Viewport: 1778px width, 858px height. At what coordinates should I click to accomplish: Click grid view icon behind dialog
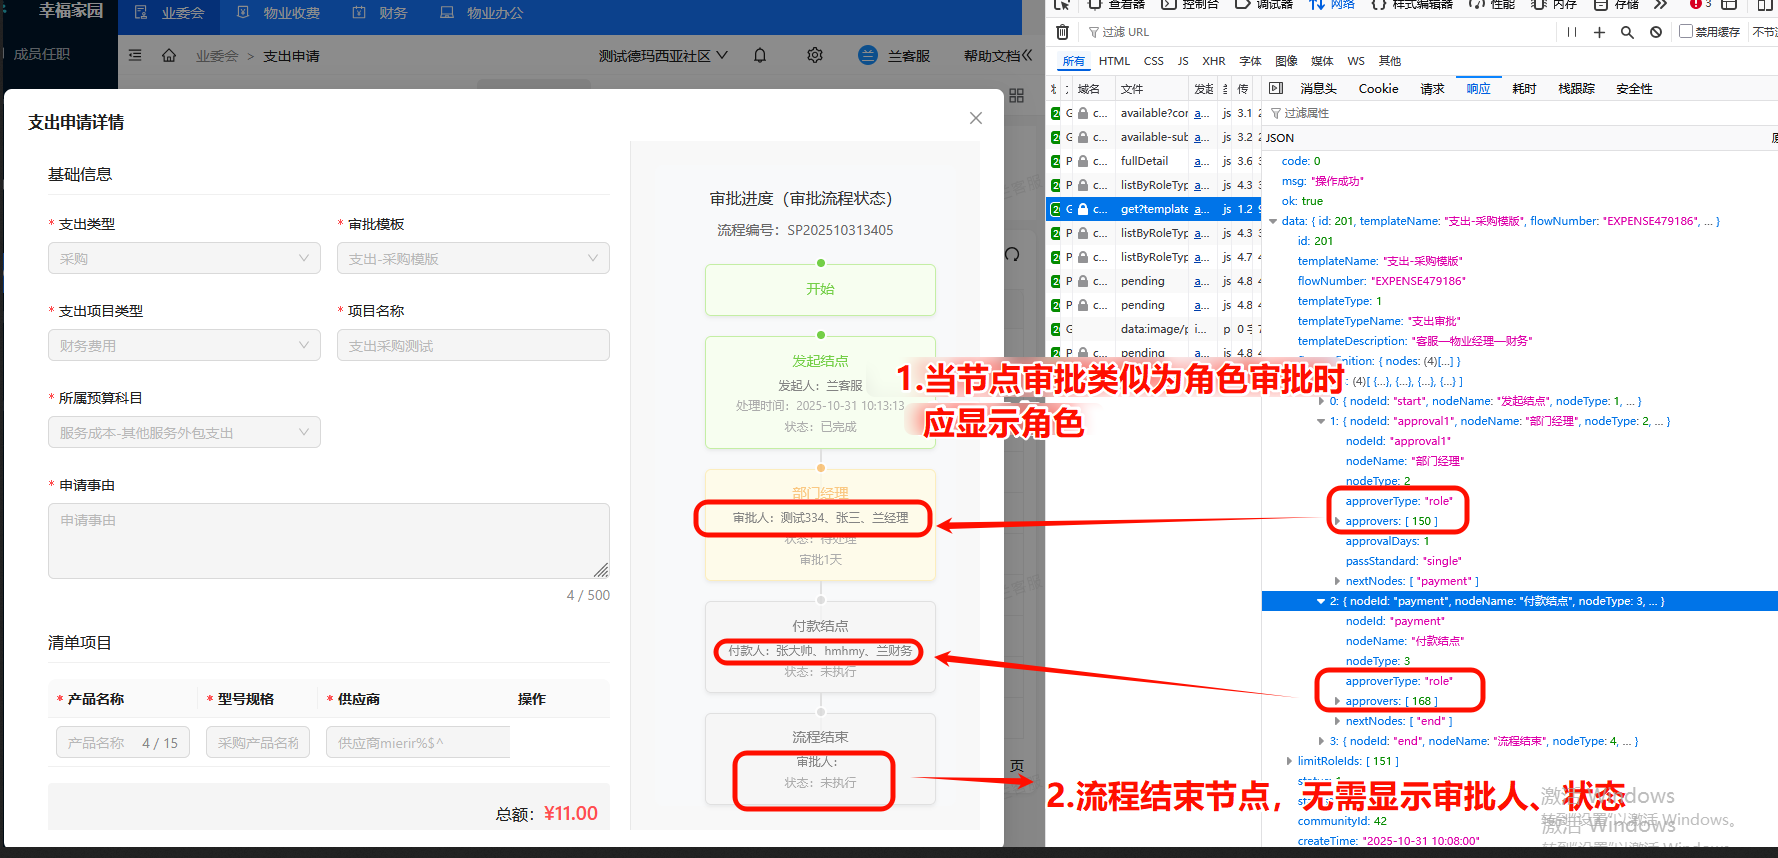[x=1017, y=95]
